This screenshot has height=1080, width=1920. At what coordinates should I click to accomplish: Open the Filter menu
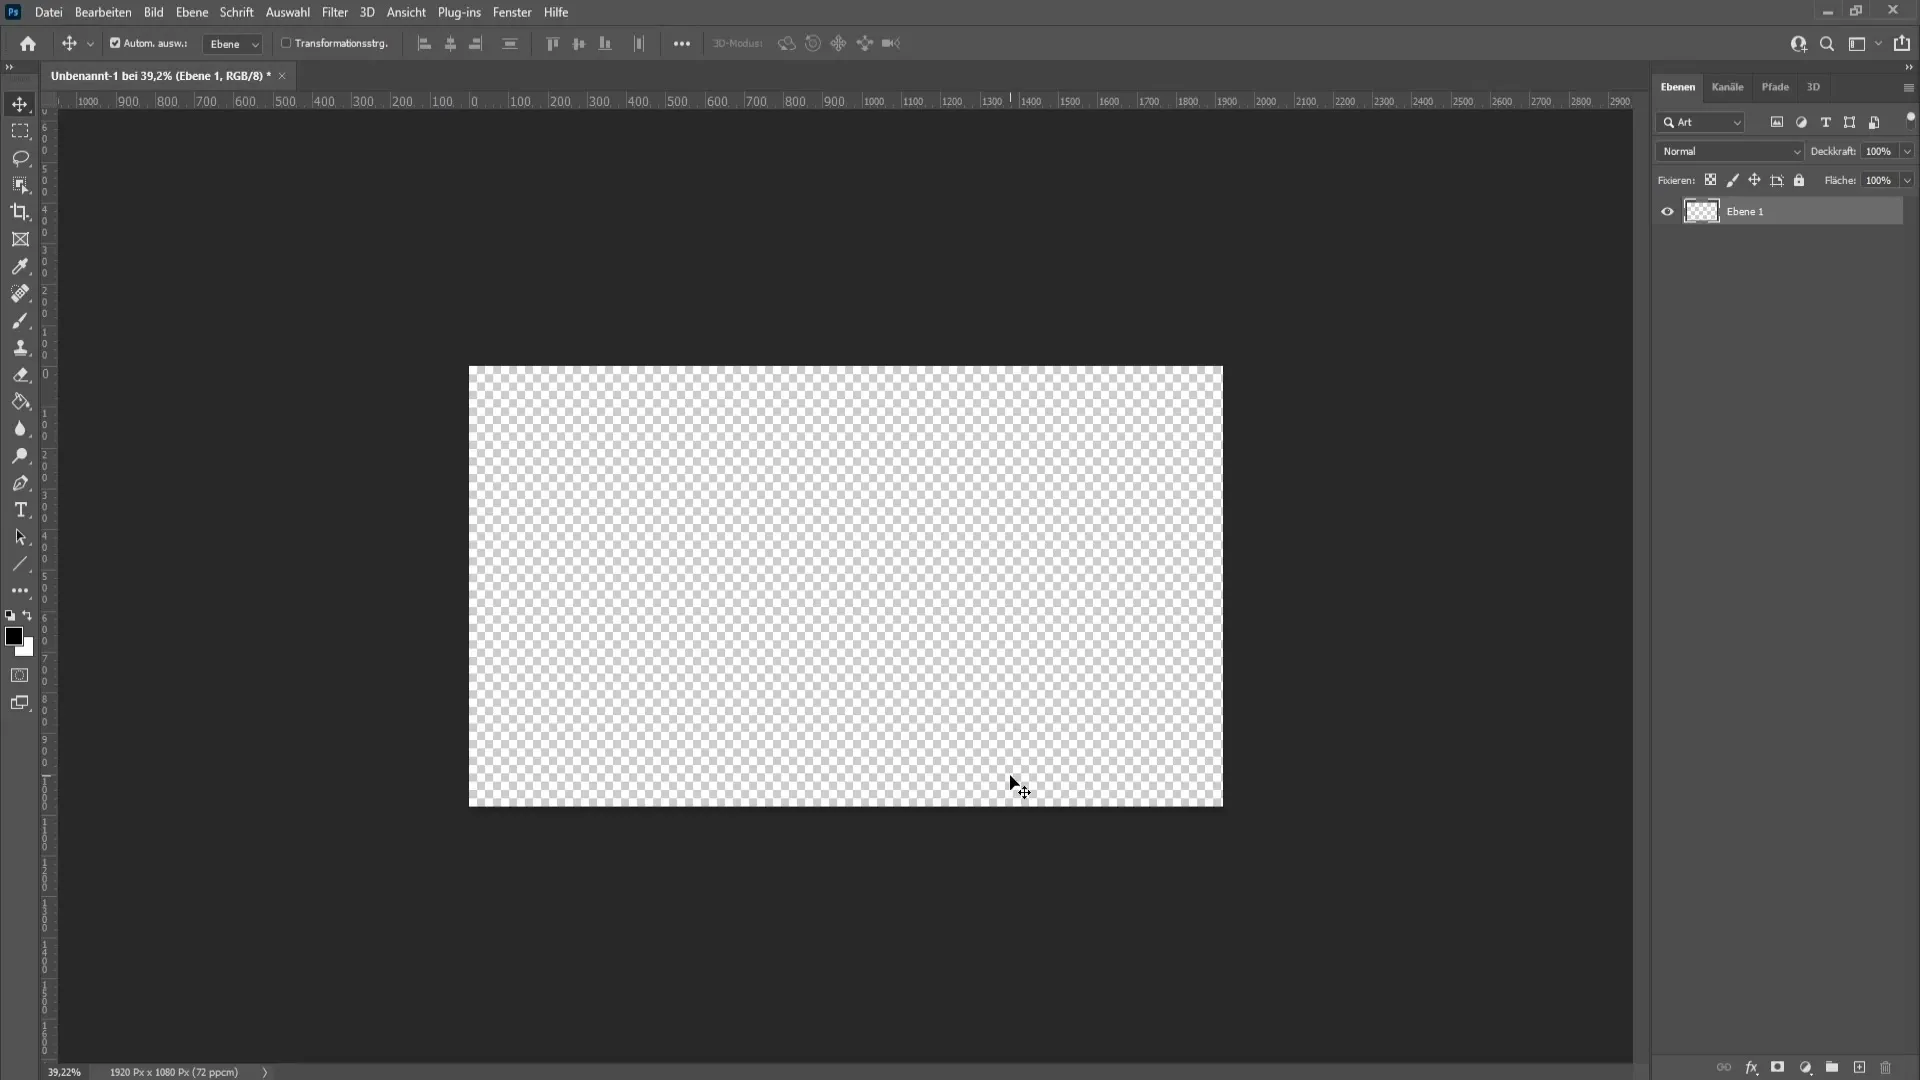tap(334, 12)
